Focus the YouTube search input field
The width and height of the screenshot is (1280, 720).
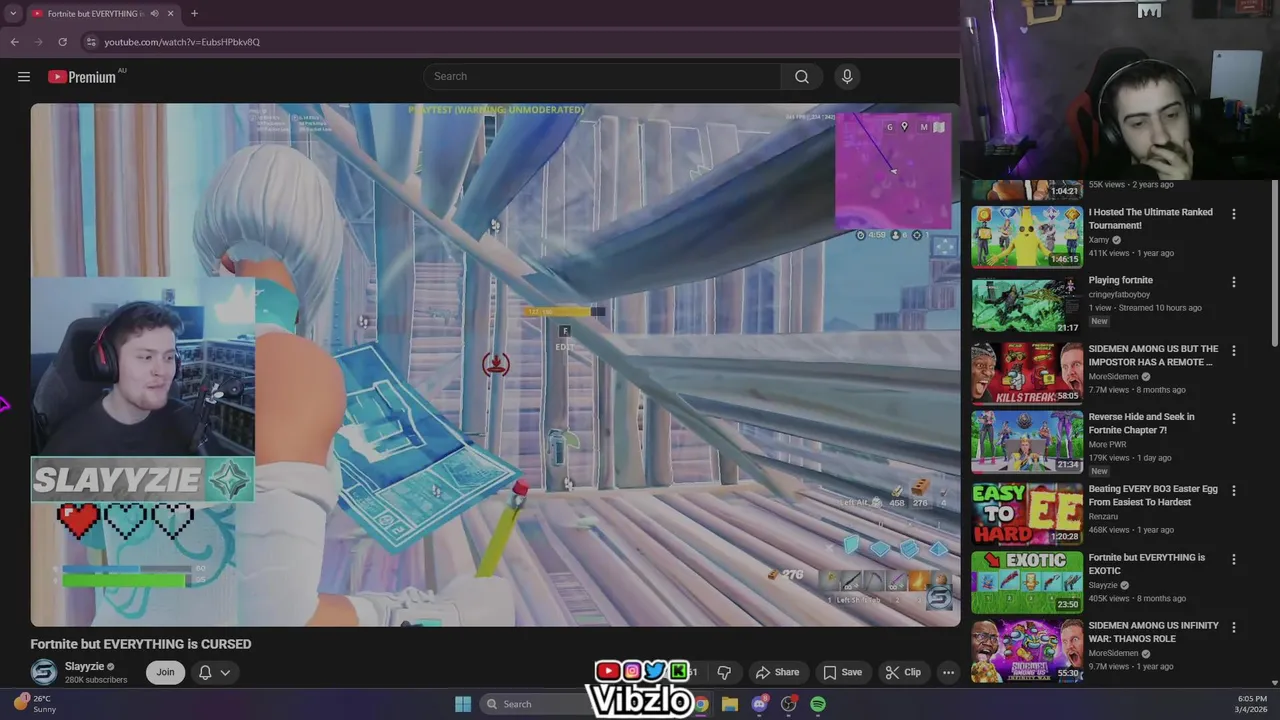point(603,77)
